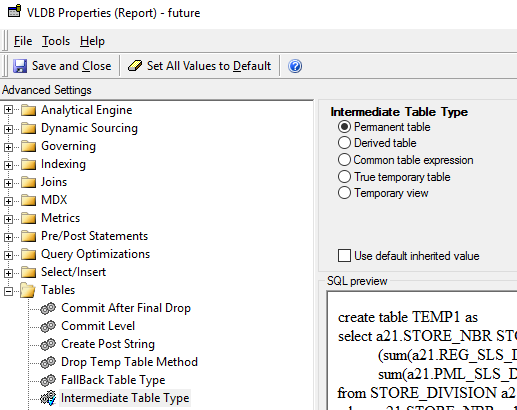
Task: Select Create Post String setting
Action: pos(108,344)
